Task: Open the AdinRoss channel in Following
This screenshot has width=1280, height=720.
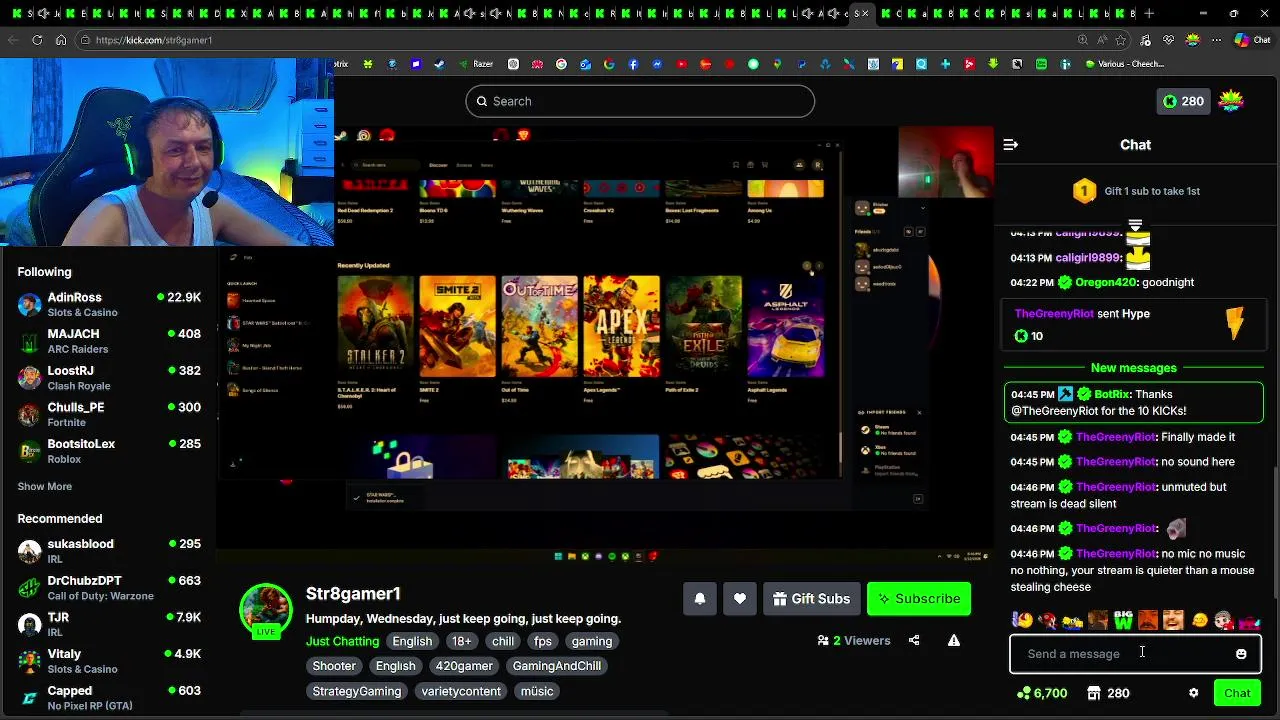Action: (109, 304)
